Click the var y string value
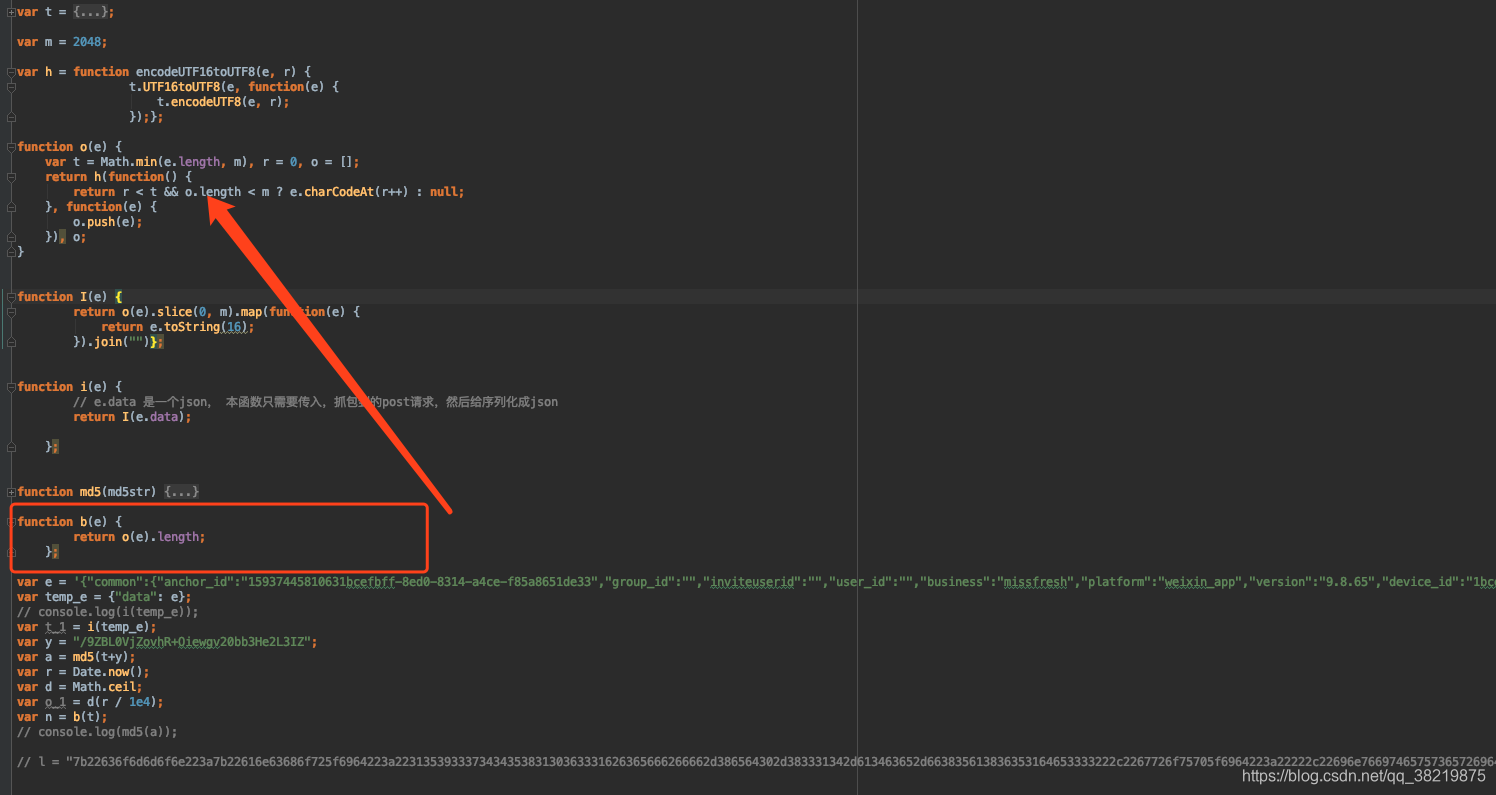 click(191, 642)
